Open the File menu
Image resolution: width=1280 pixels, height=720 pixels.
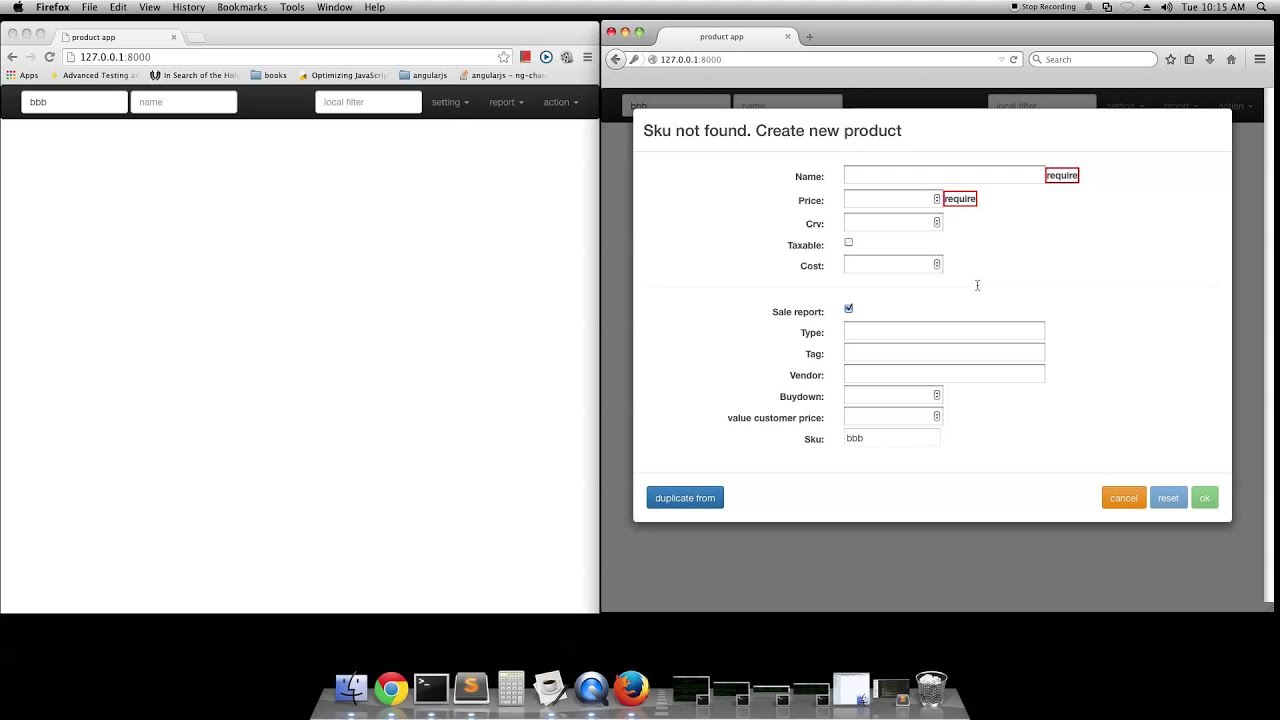pyautogui.click(x=90, y=7)
